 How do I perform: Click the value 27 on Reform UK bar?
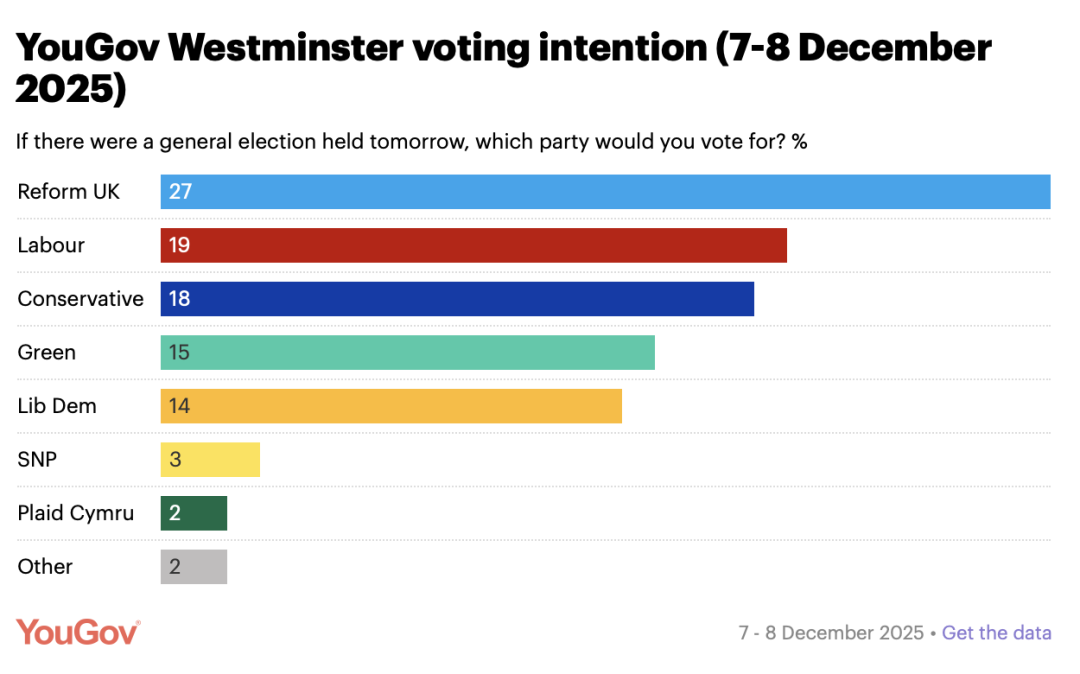180,192
